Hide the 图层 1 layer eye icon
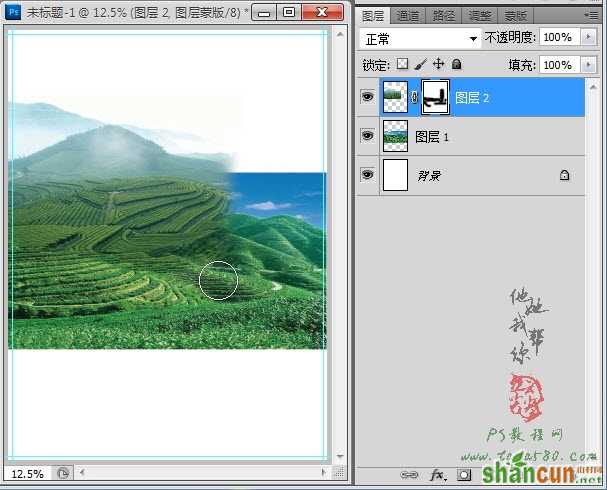 [x=367, y=135]
